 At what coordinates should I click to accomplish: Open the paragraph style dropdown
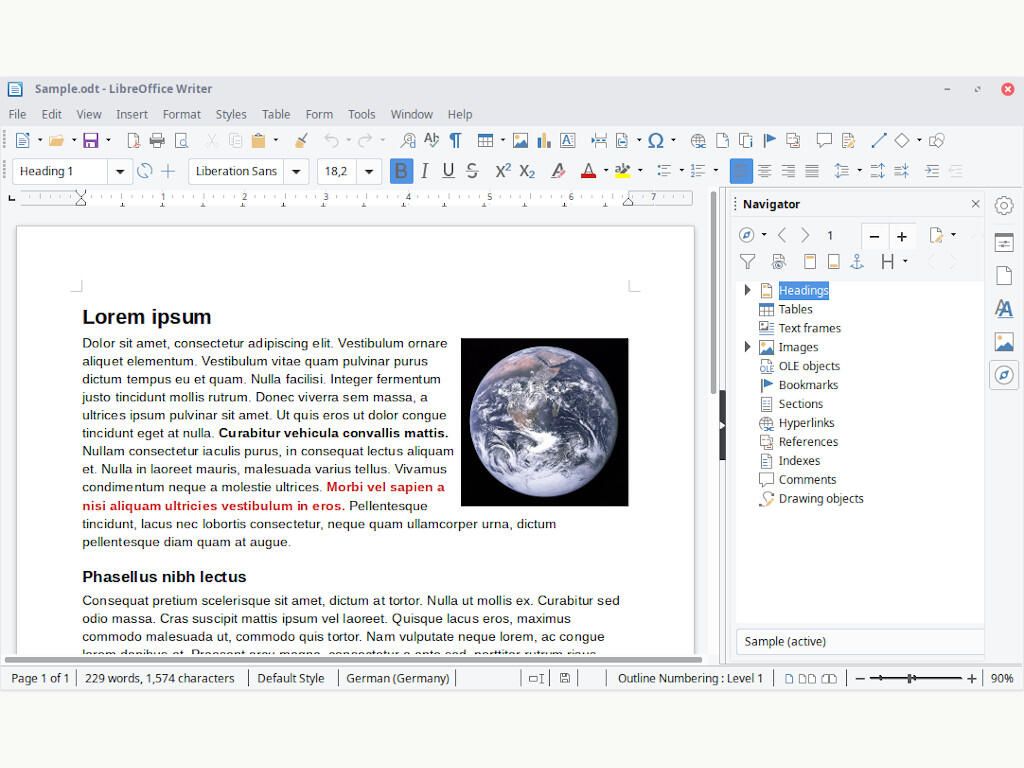120,171
